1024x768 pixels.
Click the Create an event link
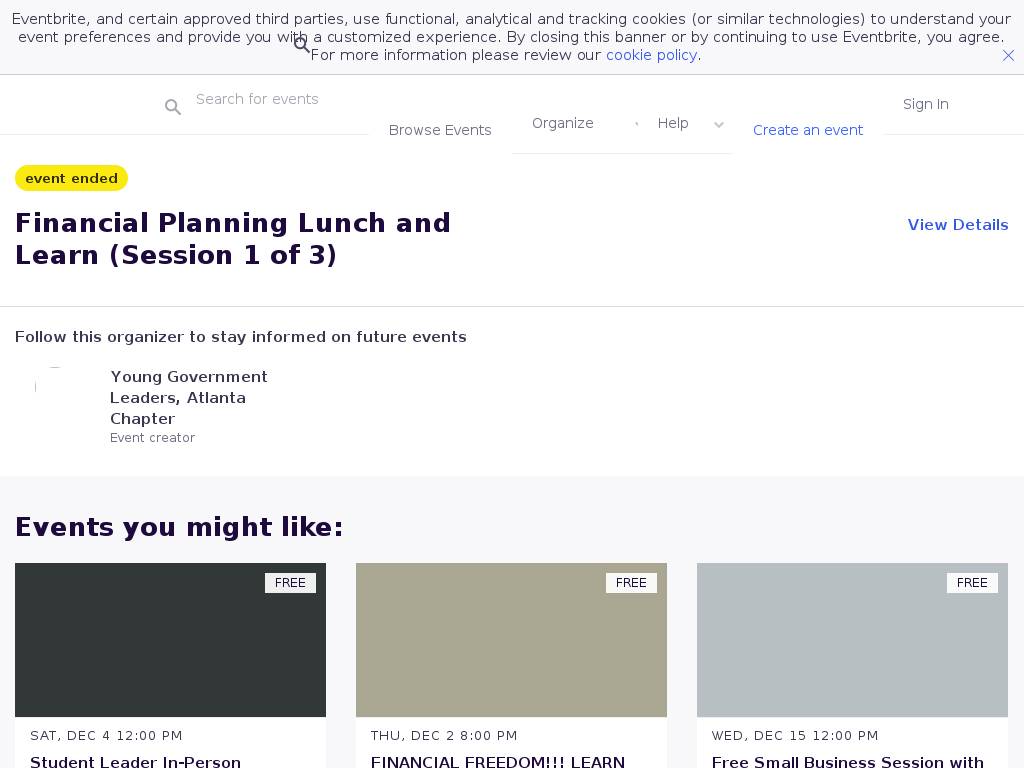pos(807,130)
